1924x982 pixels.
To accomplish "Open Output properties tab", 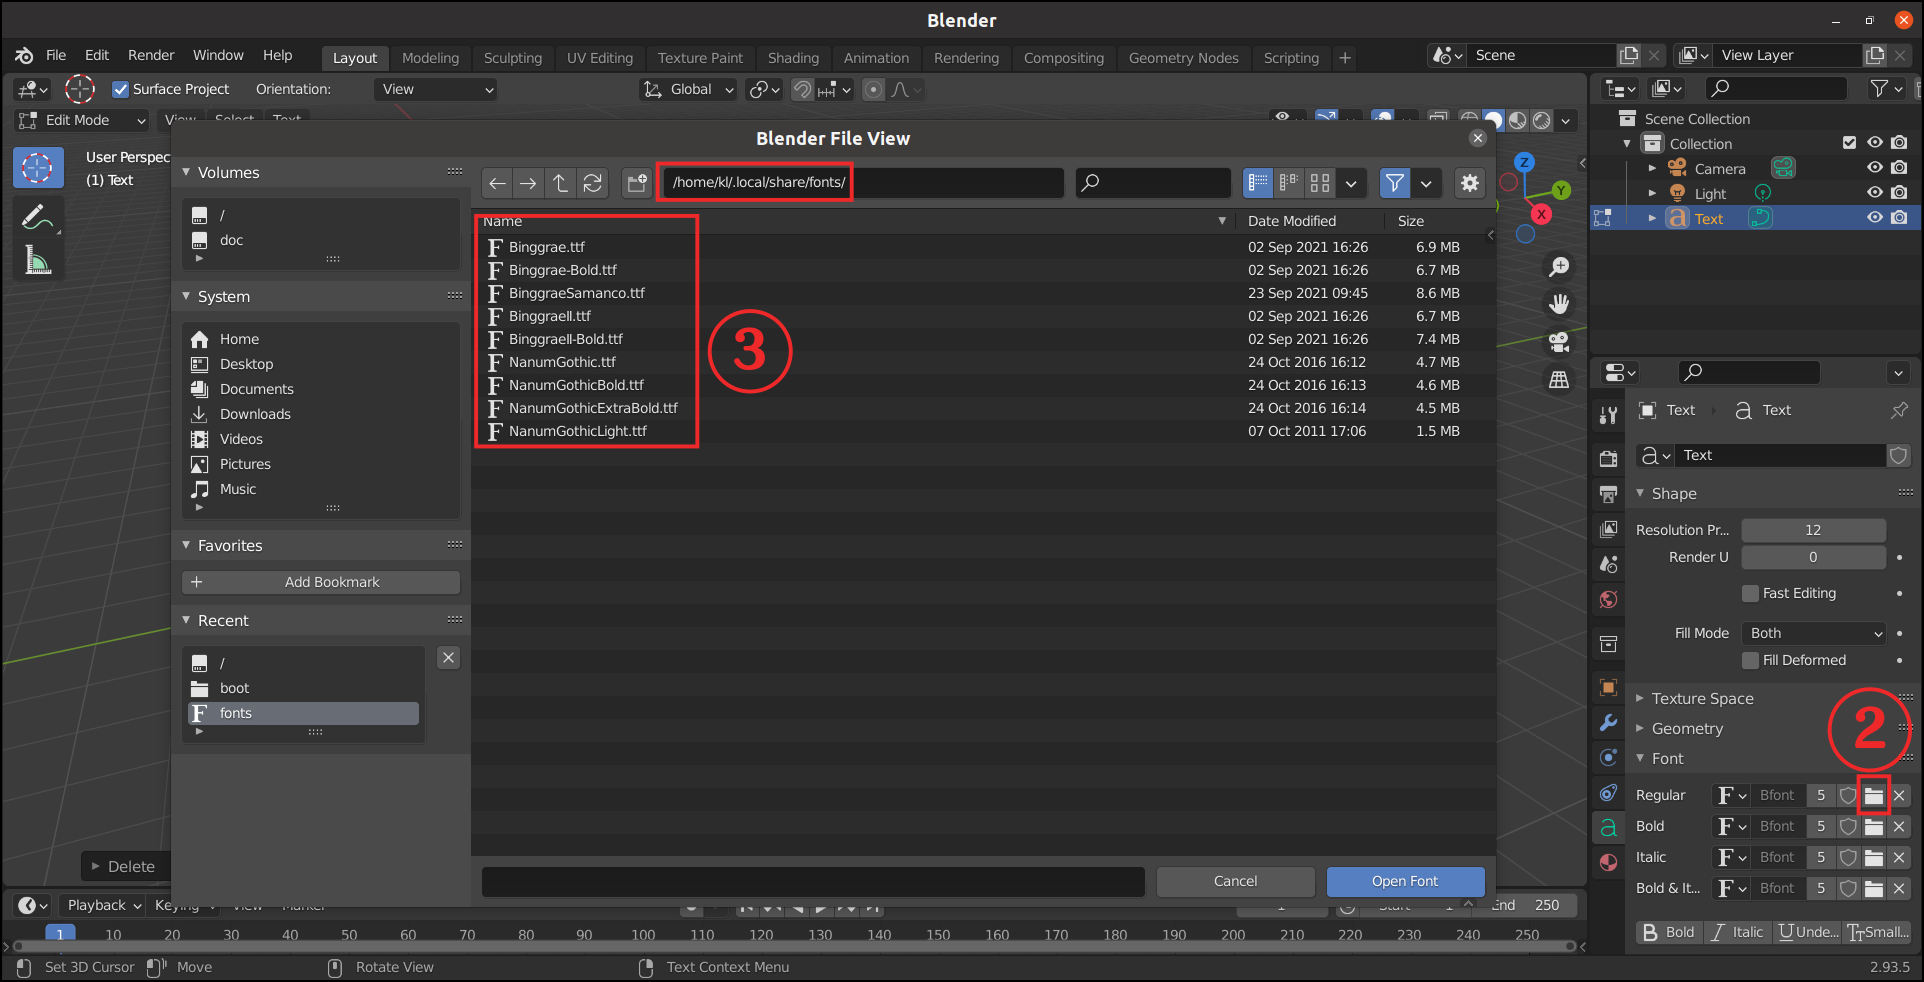I will [x=1608, y=494].
